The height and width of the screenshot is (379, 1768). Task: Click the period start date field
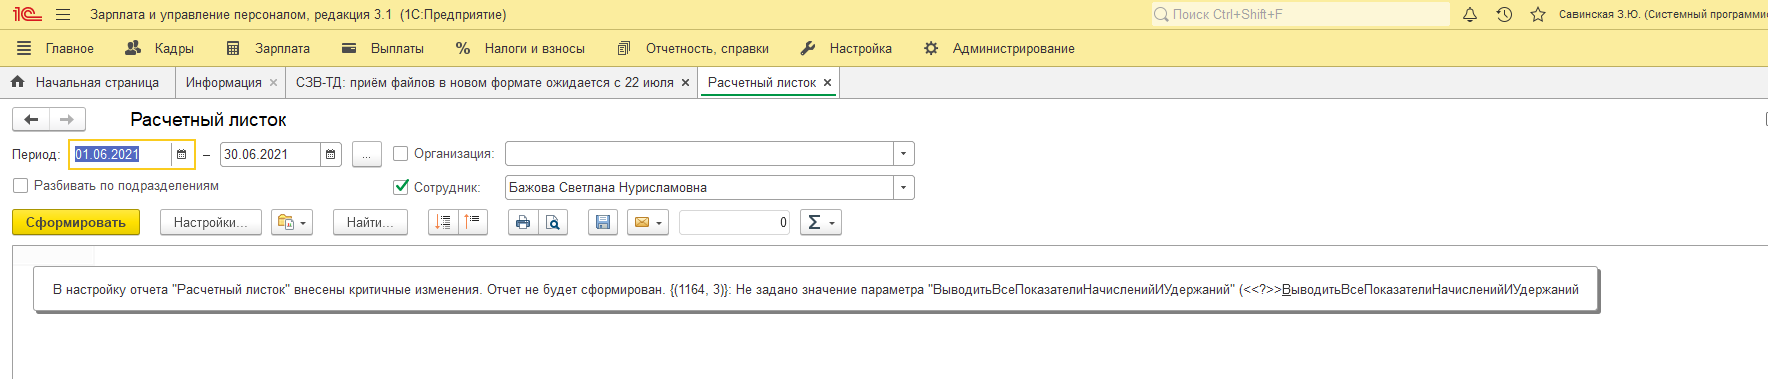coord(120,154)
